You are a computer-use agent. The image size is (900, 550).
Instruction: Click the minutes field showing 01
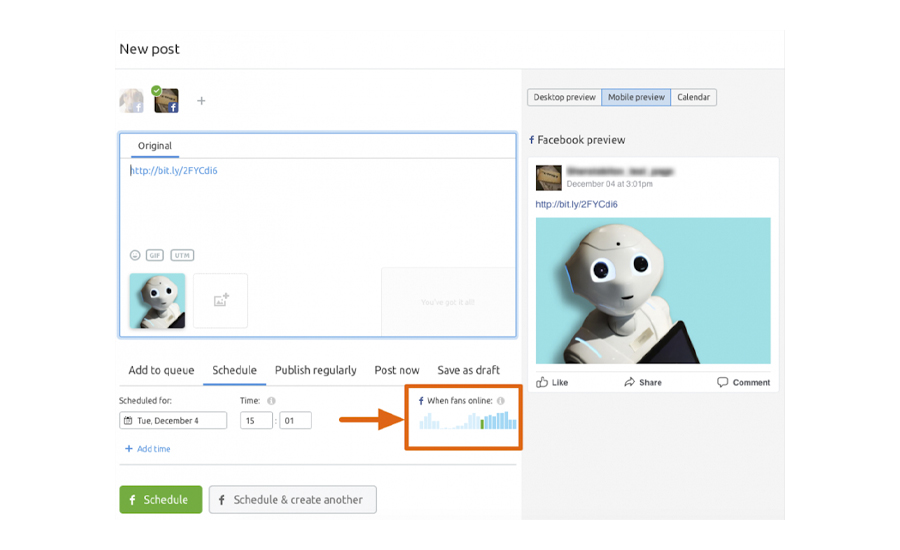tap(295, 421)
